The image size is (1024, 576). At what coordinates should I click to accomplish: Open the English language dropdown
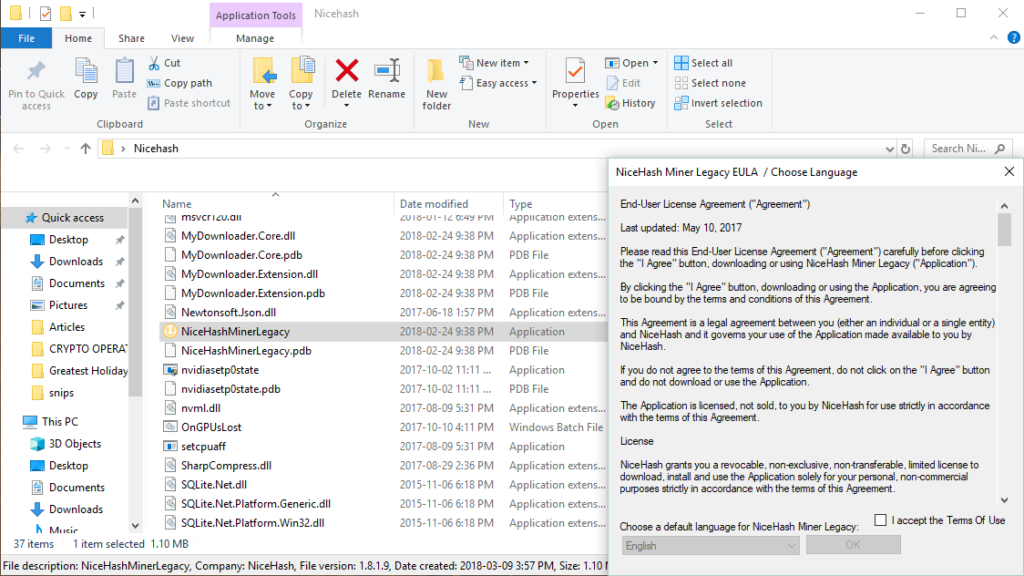(711, 545)
